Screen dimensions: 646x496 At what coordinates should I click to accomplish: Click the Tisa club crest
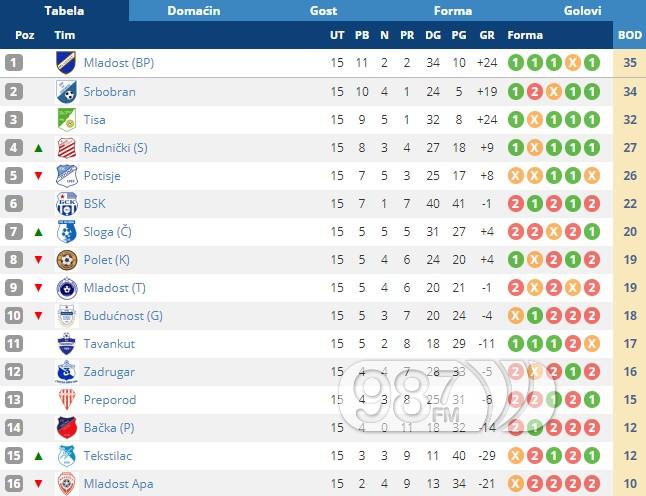click(66, 120)
